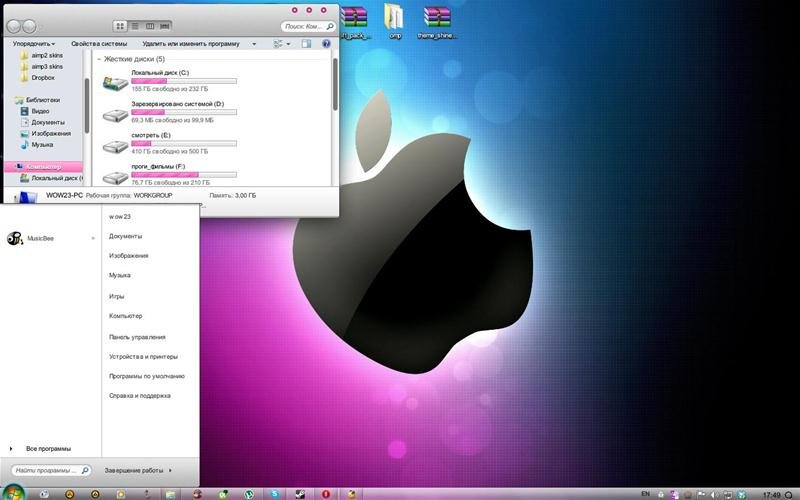Select the Local Disk (C:) drive icon

click(x=115, y=82)
